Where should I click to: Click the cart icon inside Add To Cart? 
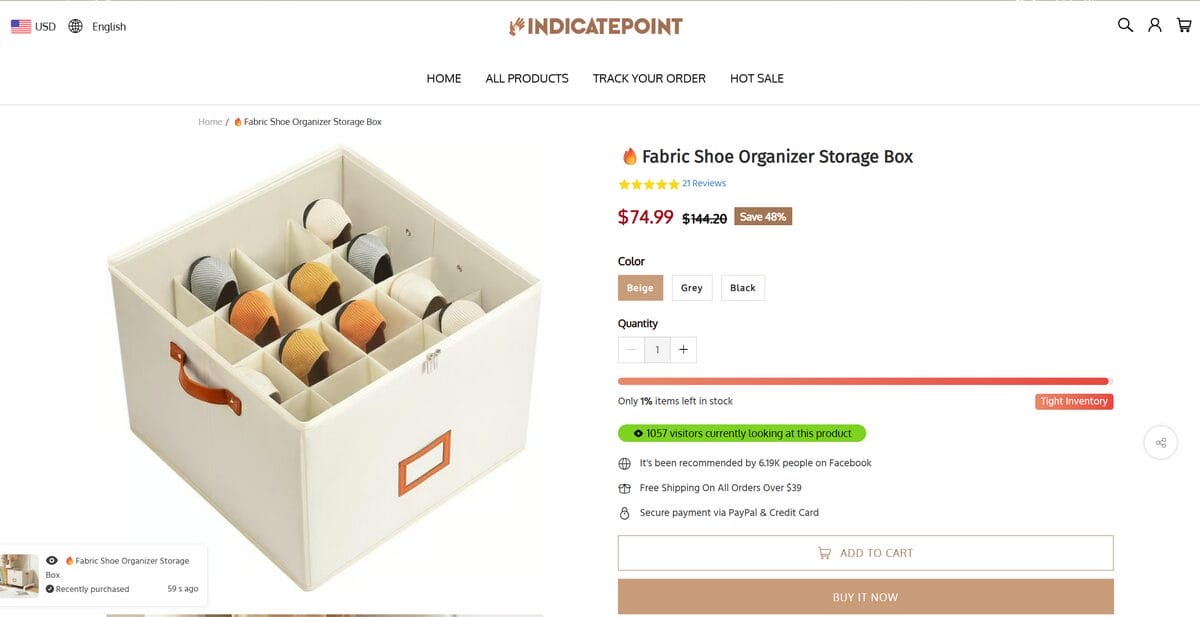point(824,552)
